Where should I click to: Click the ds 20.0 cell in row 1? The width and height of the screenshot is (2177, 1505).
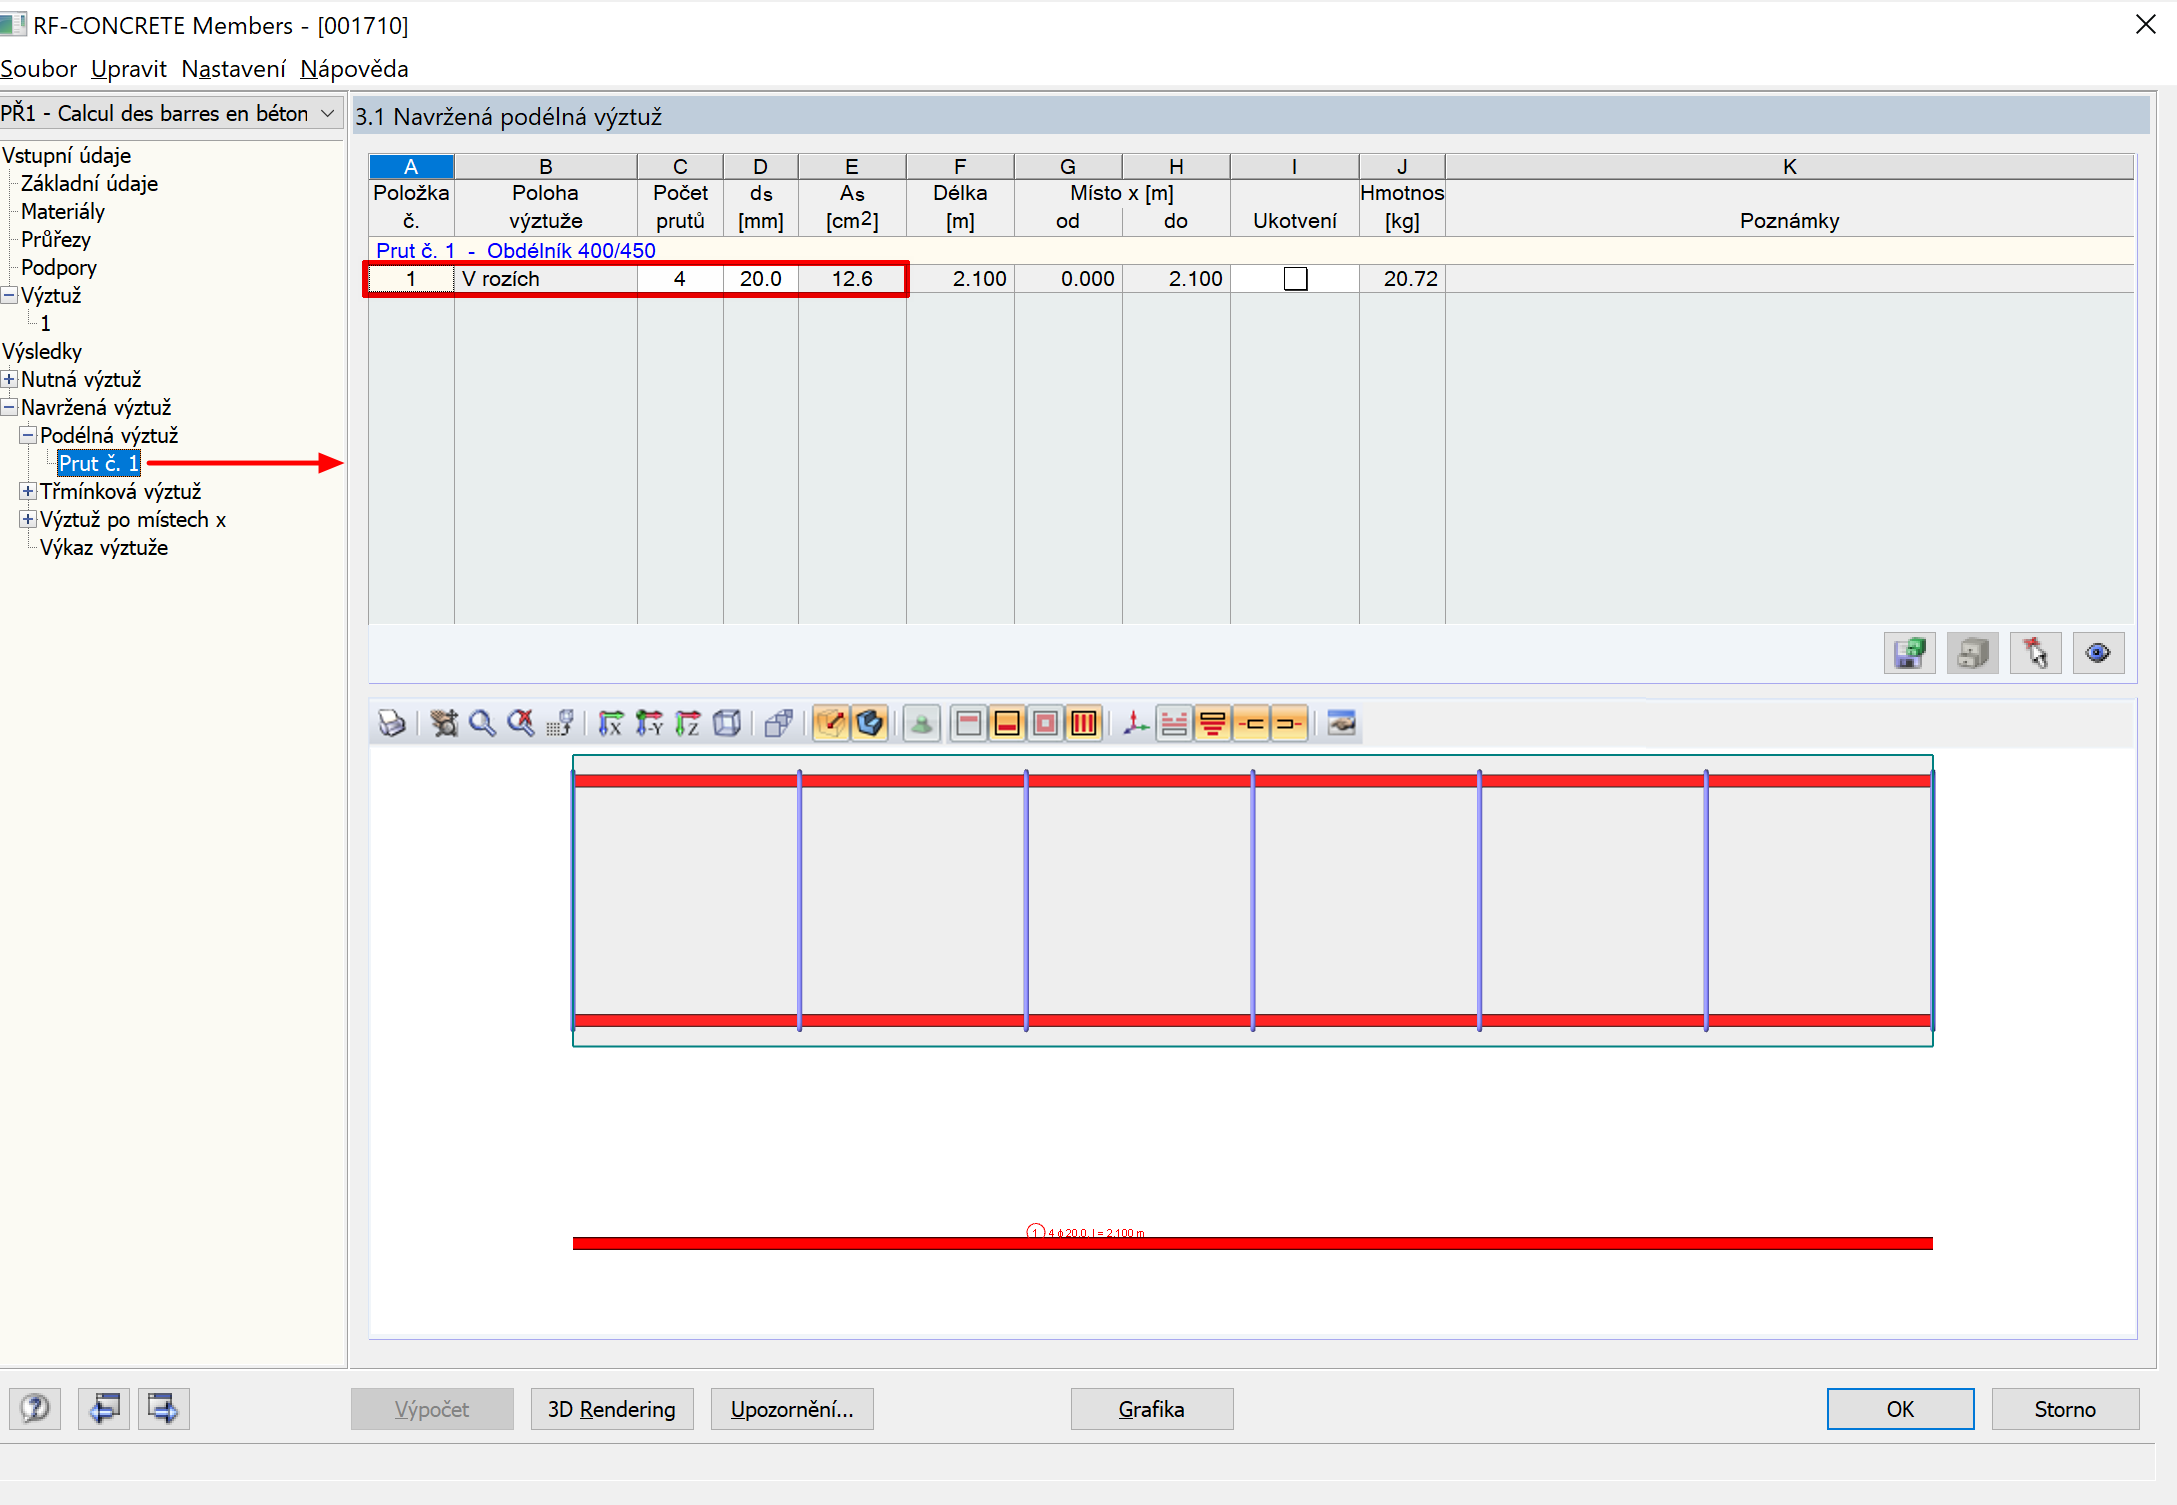coord(760,279)
